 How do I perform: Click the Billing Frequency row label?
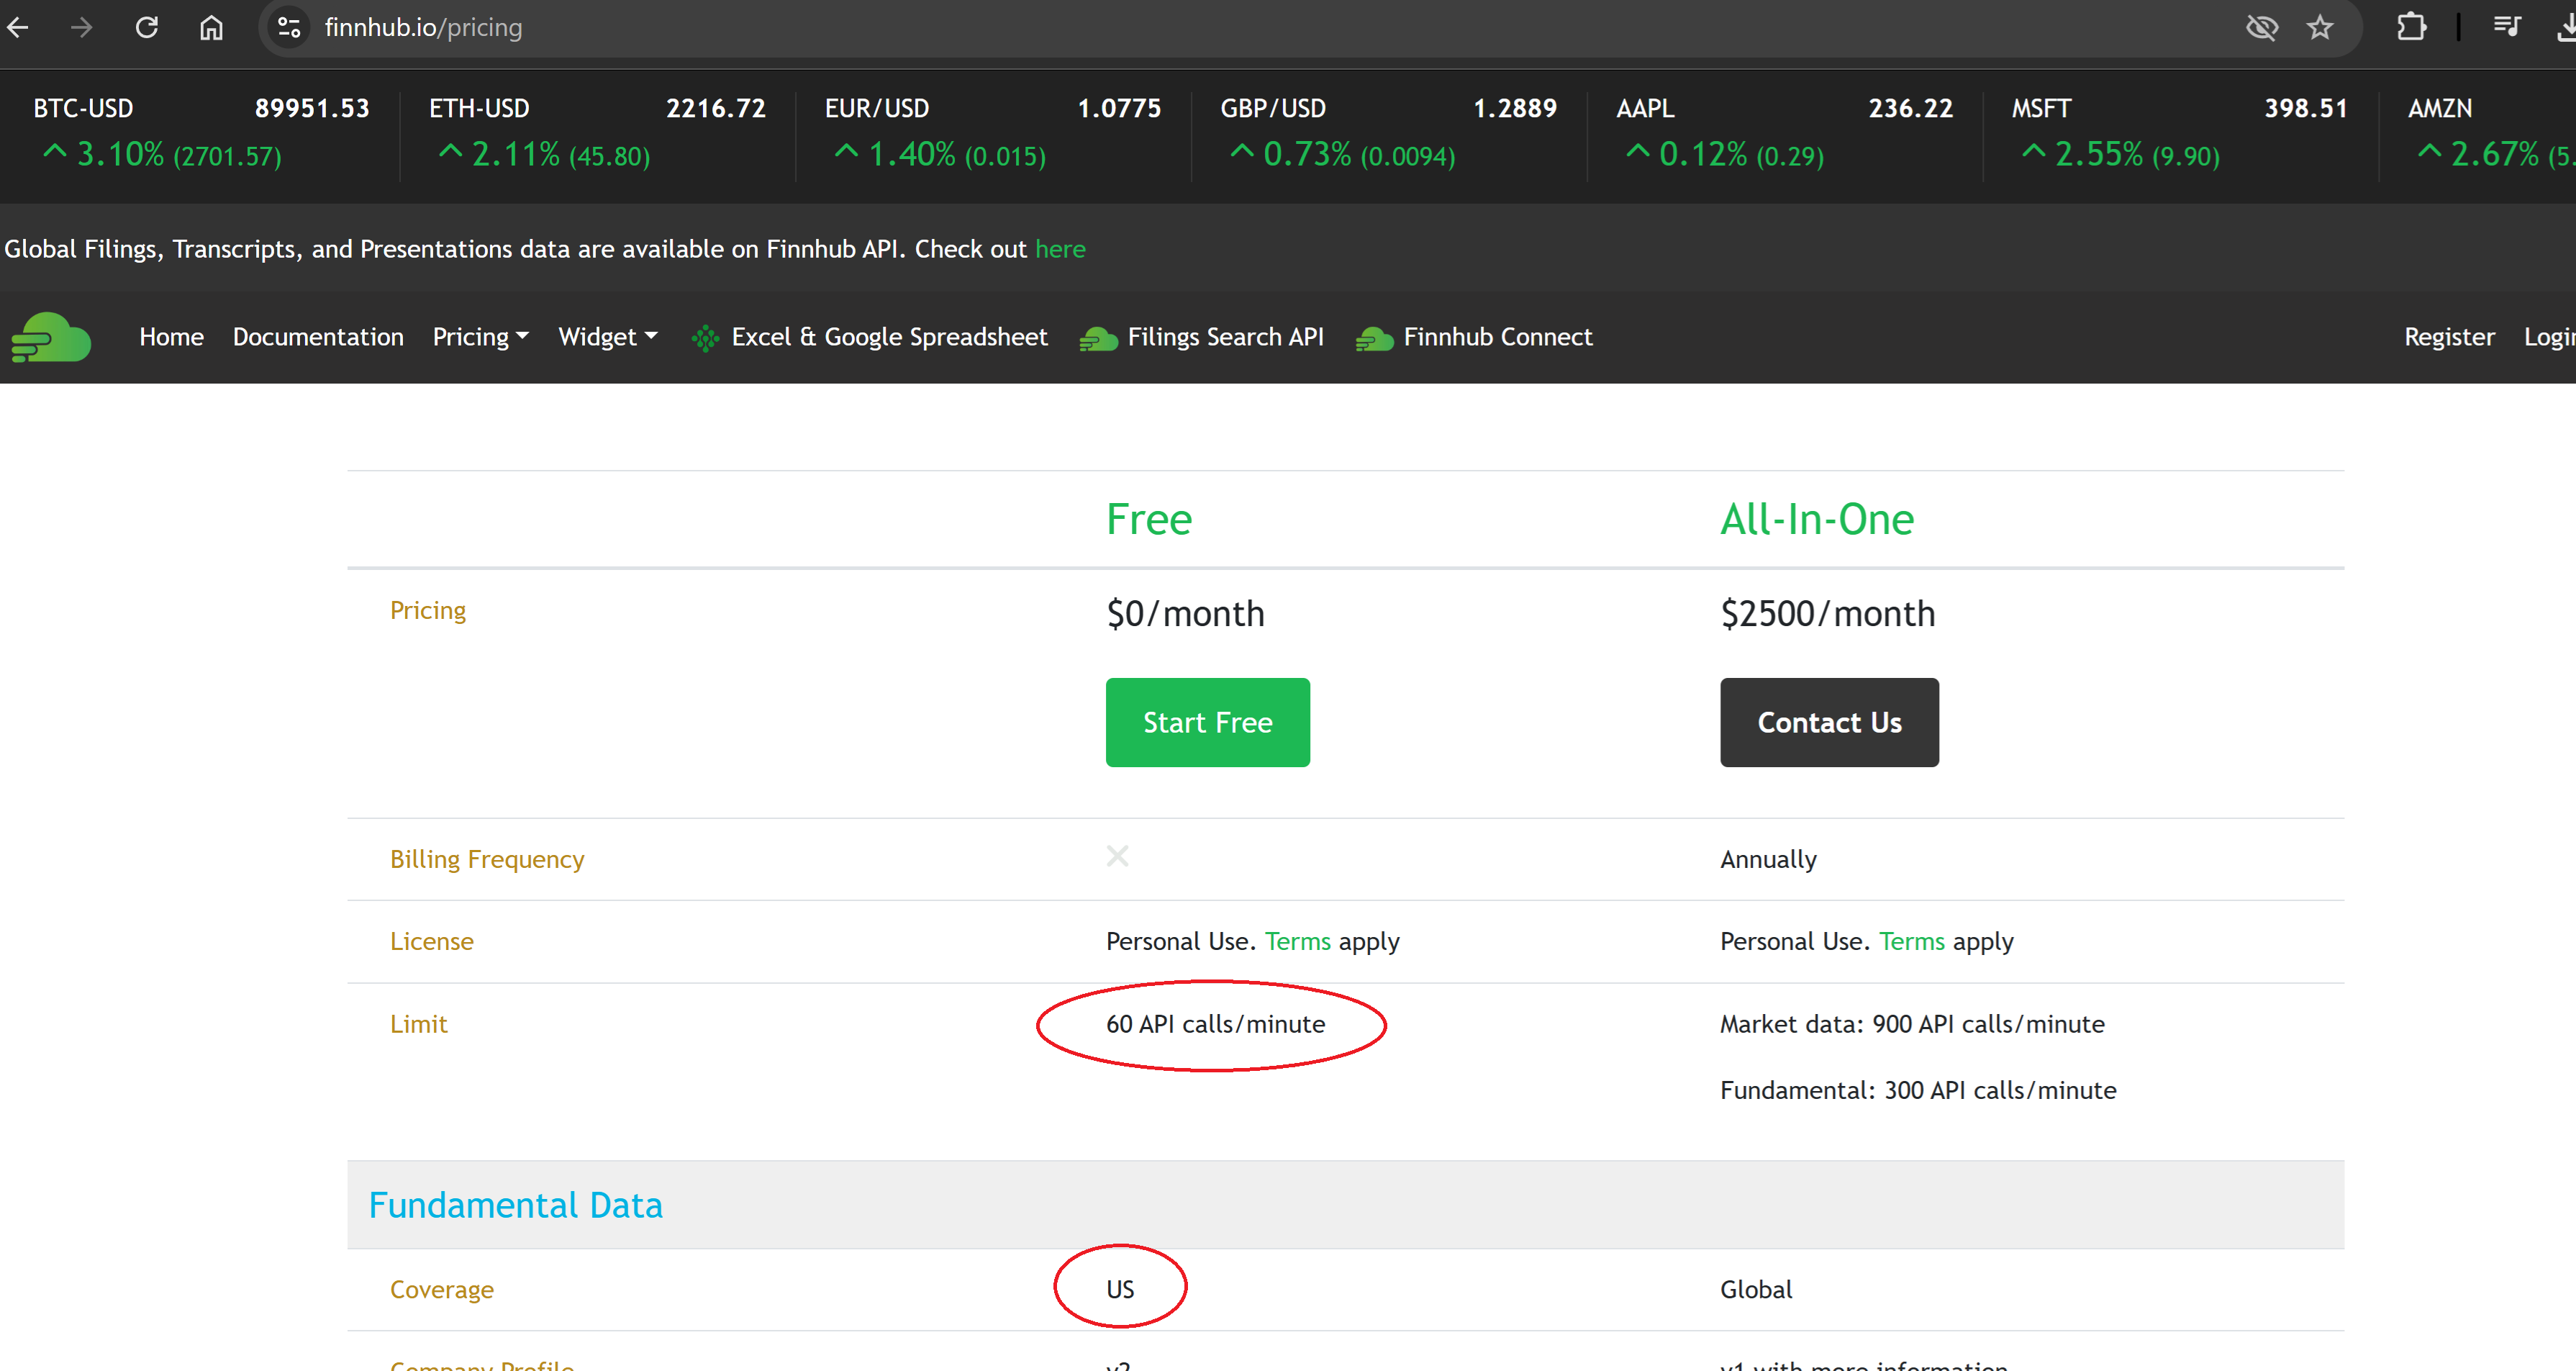pos(487,859)
